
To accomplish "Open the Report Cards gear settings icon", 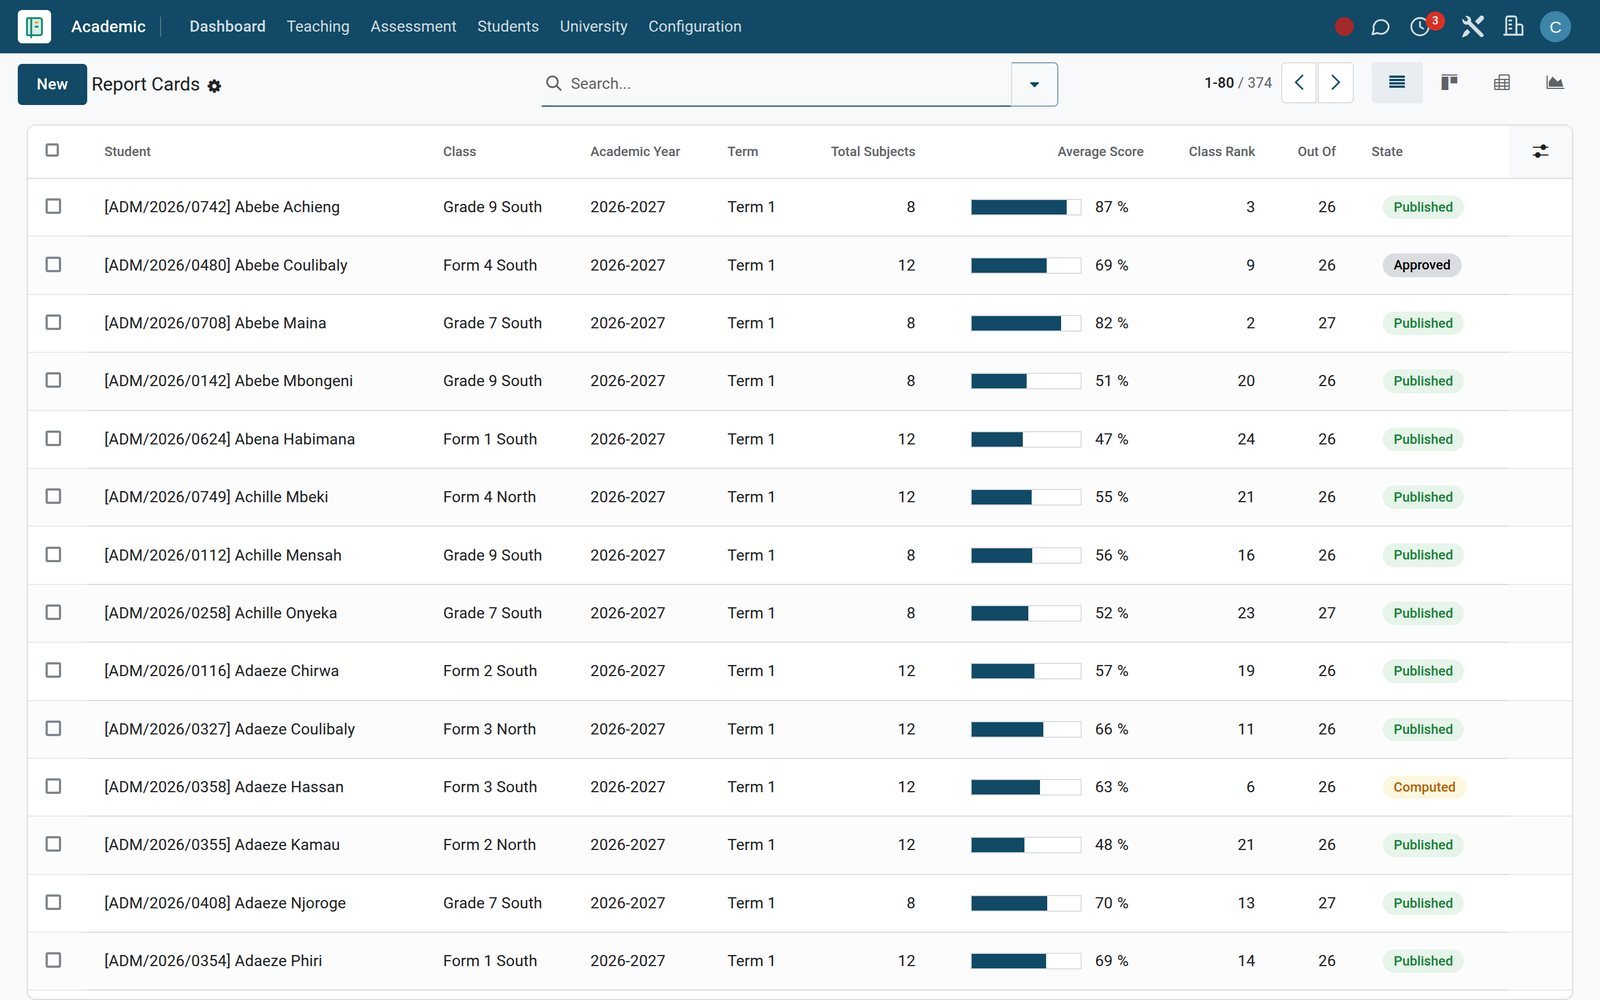I will [x=214, y=86].
